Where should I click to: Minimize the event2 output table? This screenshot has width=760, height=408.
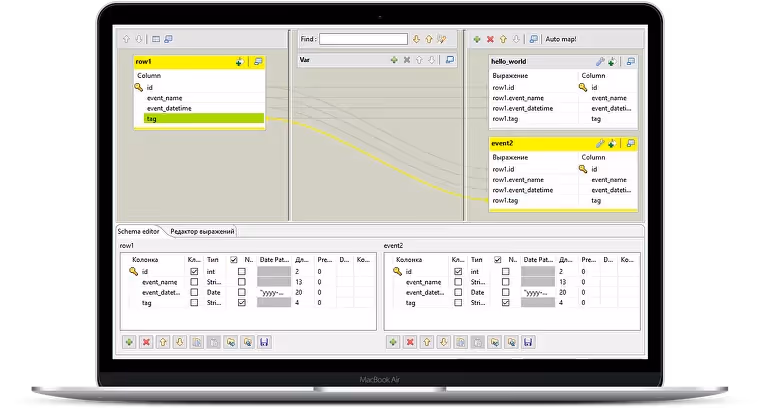(x=630, y=143)
